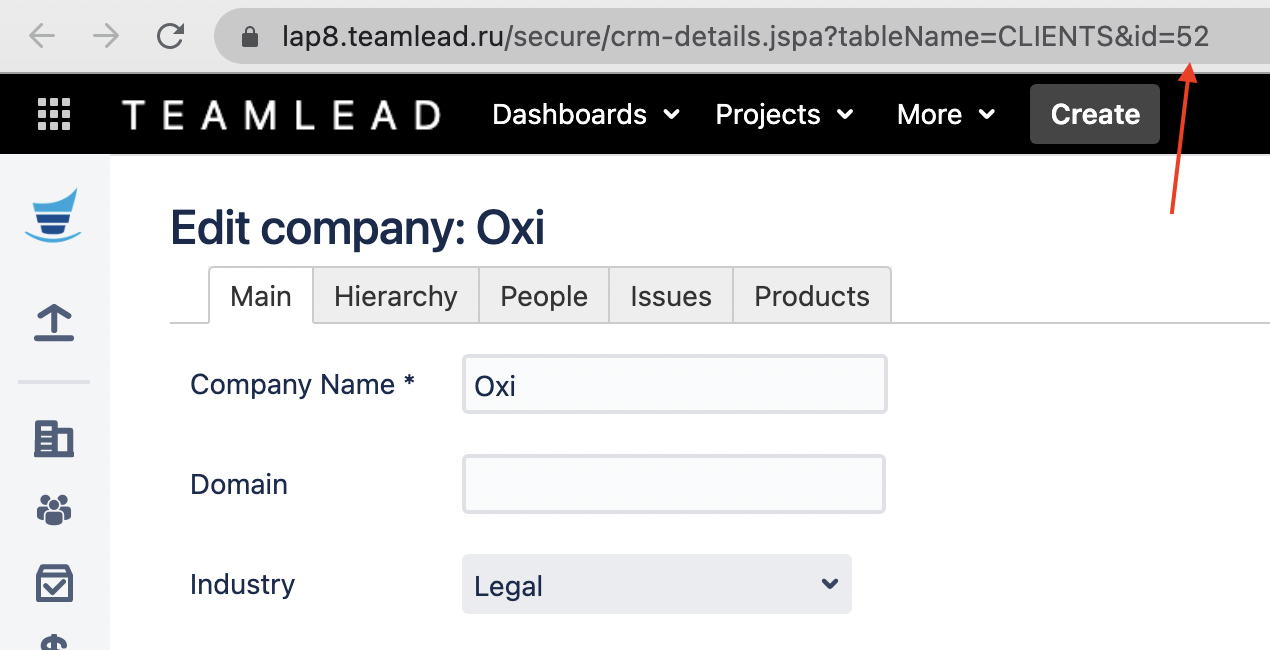Click the upload arrow sidebar icon
This screenshot has width=1270, height=650.
click(x=54, y=323)
